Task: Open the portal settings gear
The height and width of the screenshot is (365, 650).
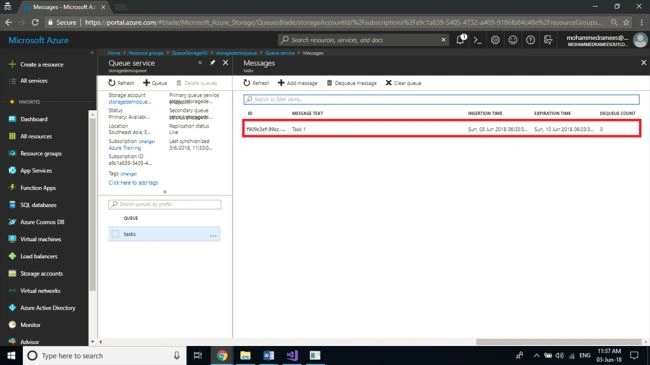Action: point(495,40)
